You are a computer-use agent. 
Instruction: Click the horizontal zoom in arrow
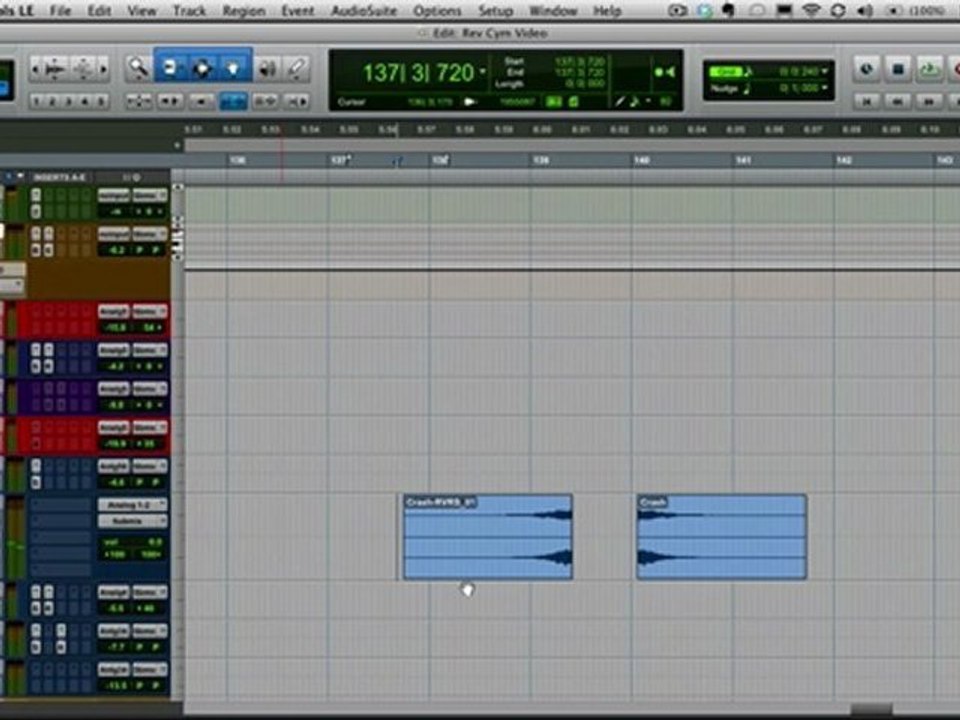103,70
